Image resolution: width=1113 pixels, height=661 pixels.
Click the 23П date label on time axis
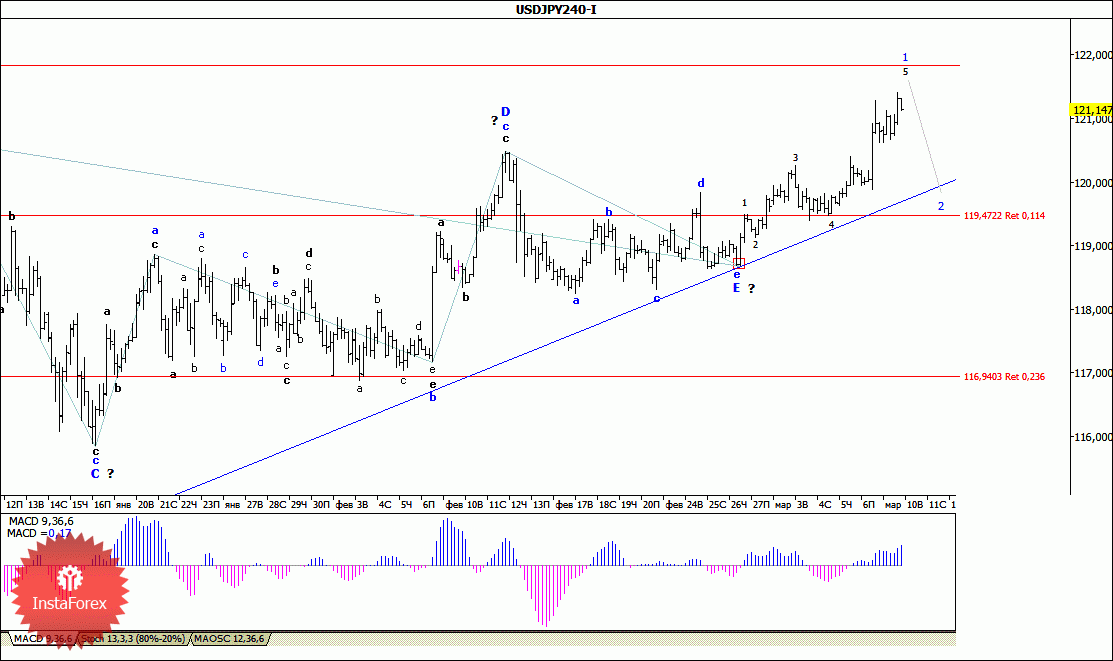(x=212, y=504)
